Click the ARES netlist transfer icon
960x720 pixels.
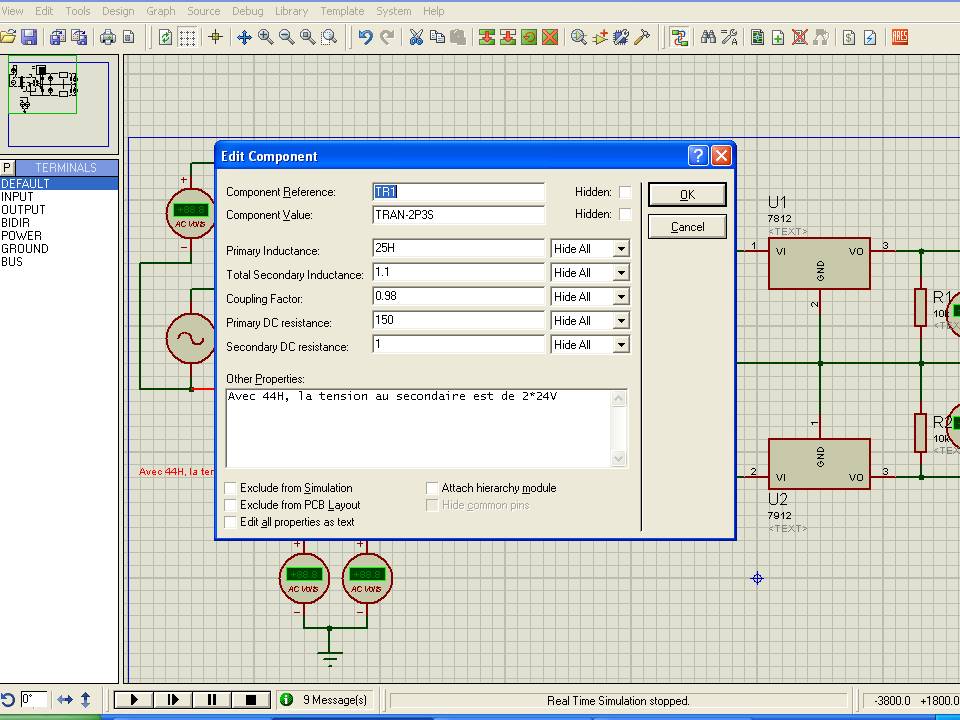tap(899, 37)
